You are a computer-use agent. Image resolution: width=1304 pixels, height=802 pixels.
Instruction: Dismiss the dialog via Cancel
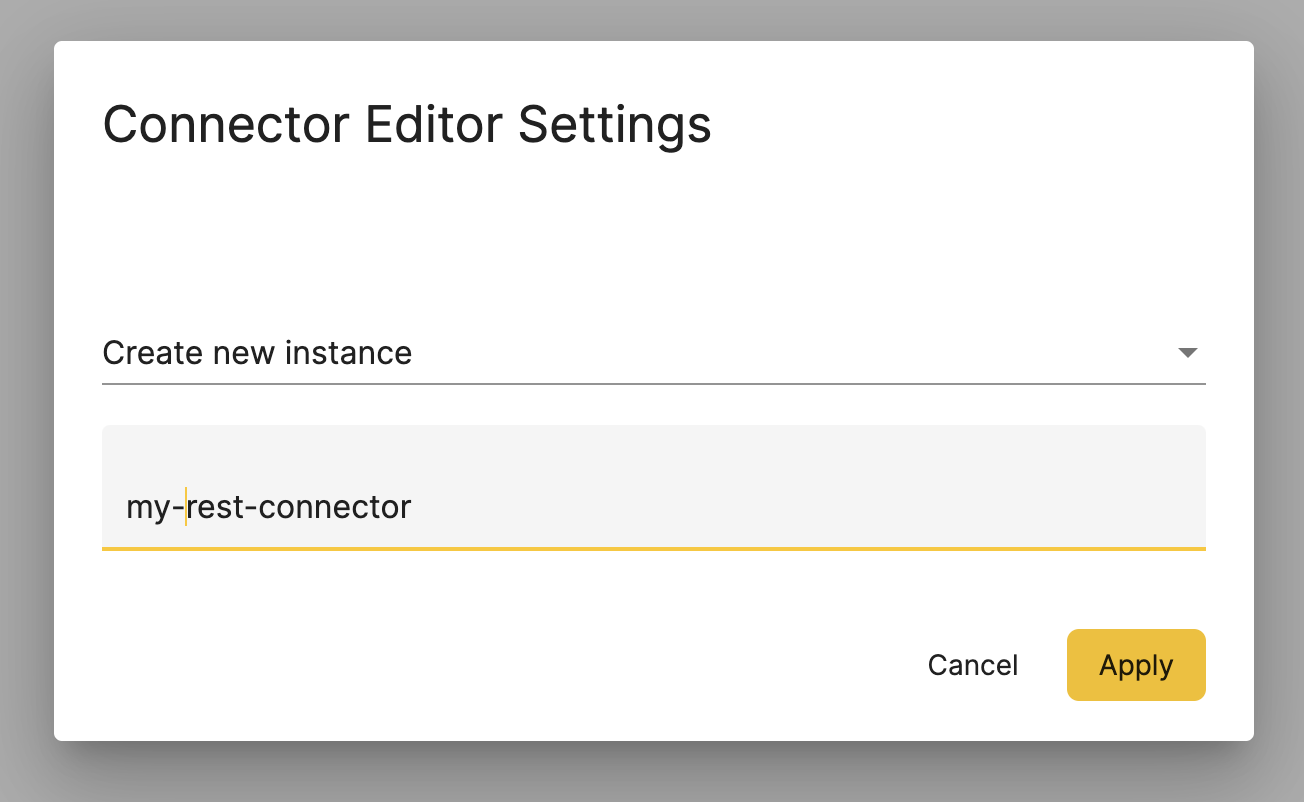tap(972, 665)
